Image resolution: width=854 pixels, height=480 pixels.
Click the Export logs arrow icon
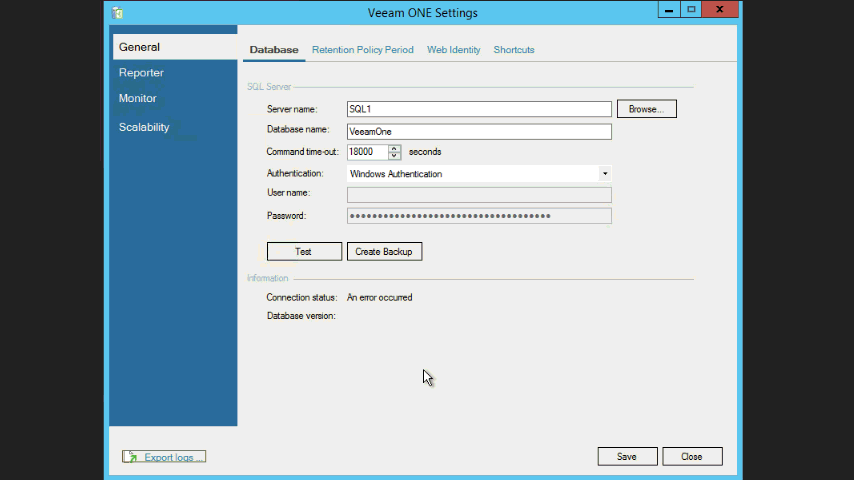coord(131,457)
